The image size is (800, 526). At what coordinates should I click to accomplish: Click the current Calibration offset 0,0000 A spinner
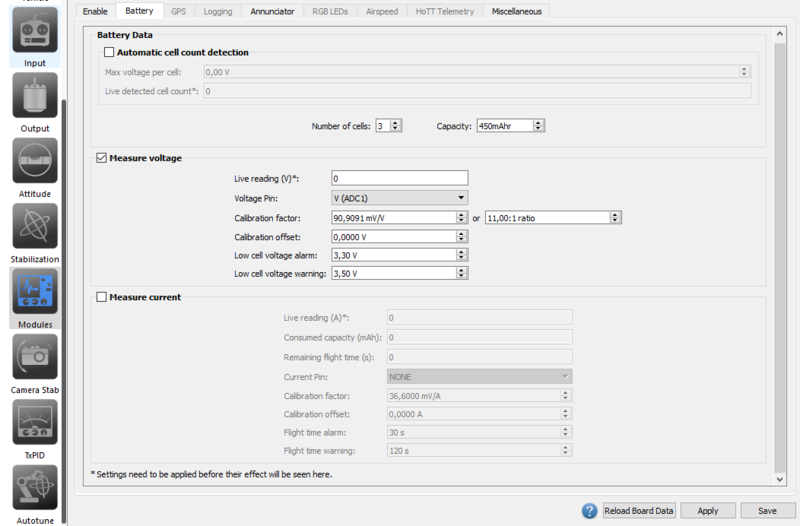[x=565, y=414]
